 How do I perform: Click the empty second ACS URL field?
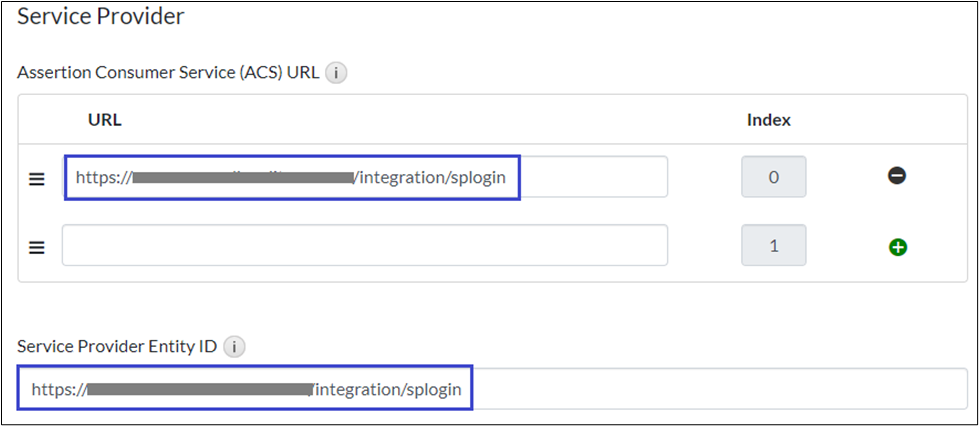364,245
